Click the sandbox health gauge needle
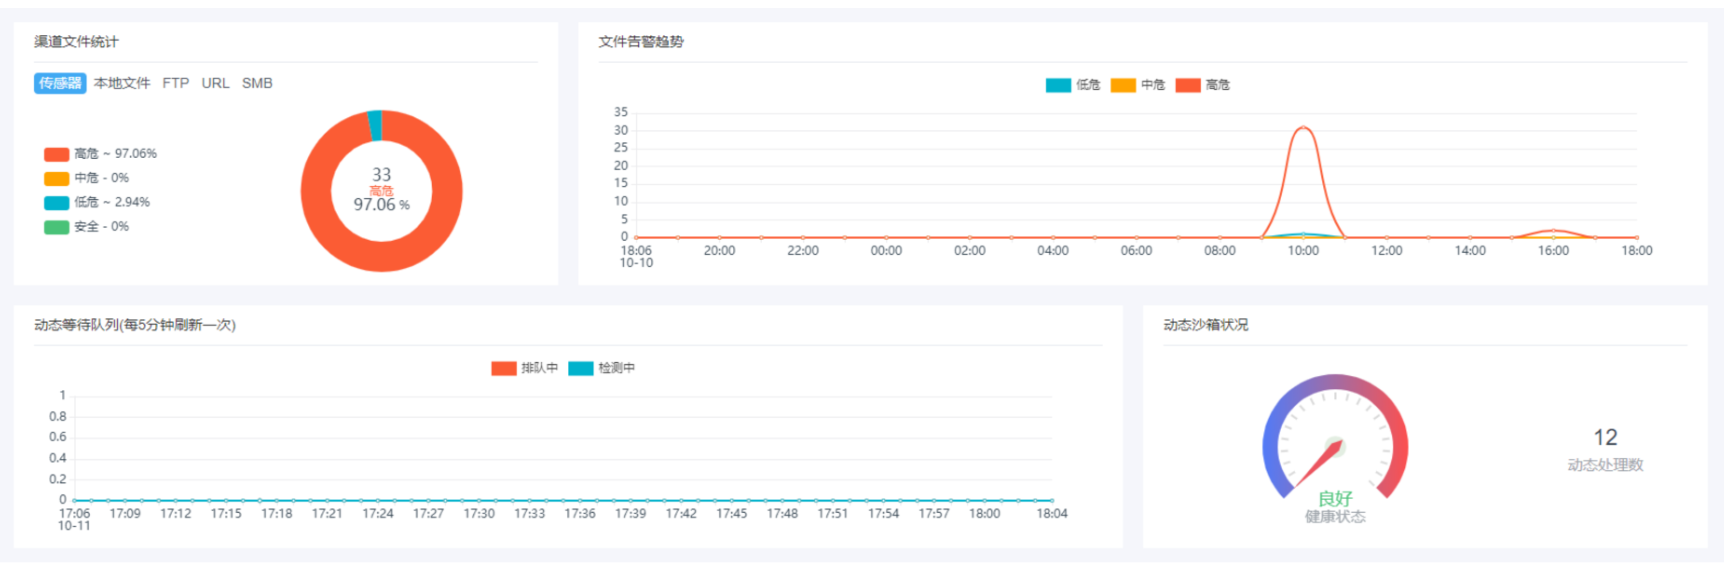This screenshot has height=566, width=1724. tap(1318, 461)
